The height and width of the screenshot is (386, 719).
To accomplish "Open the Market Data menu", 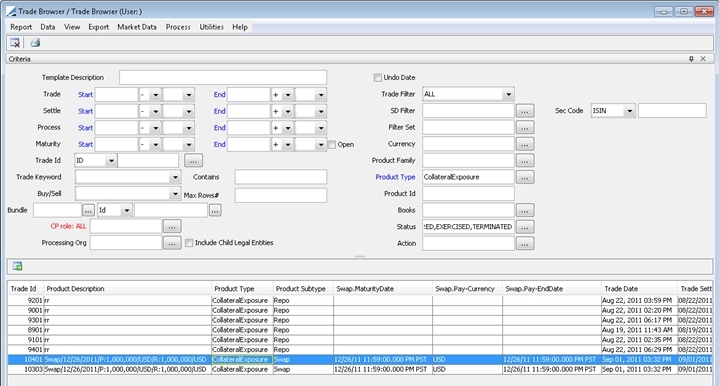I will tap(137, 27).
